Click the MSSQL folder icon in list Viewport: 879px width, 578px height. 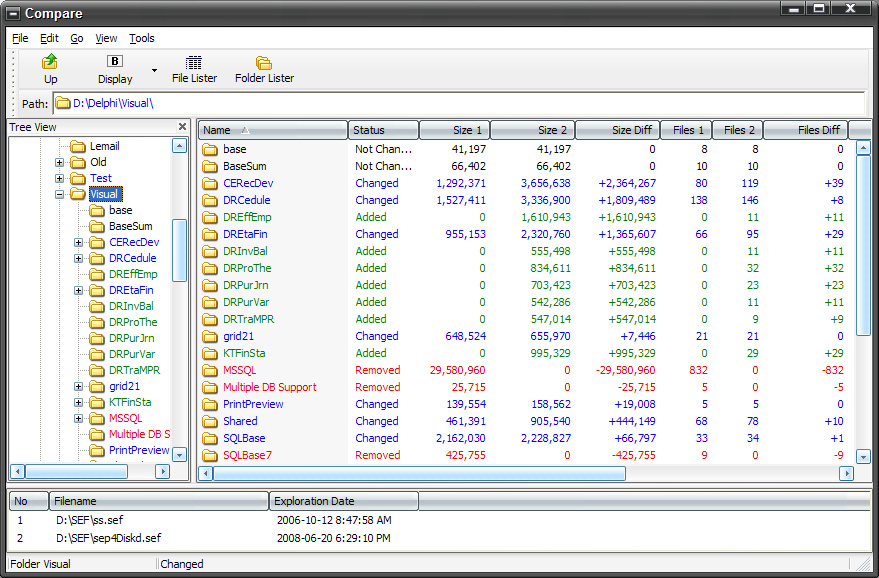[x=210, y=370]
